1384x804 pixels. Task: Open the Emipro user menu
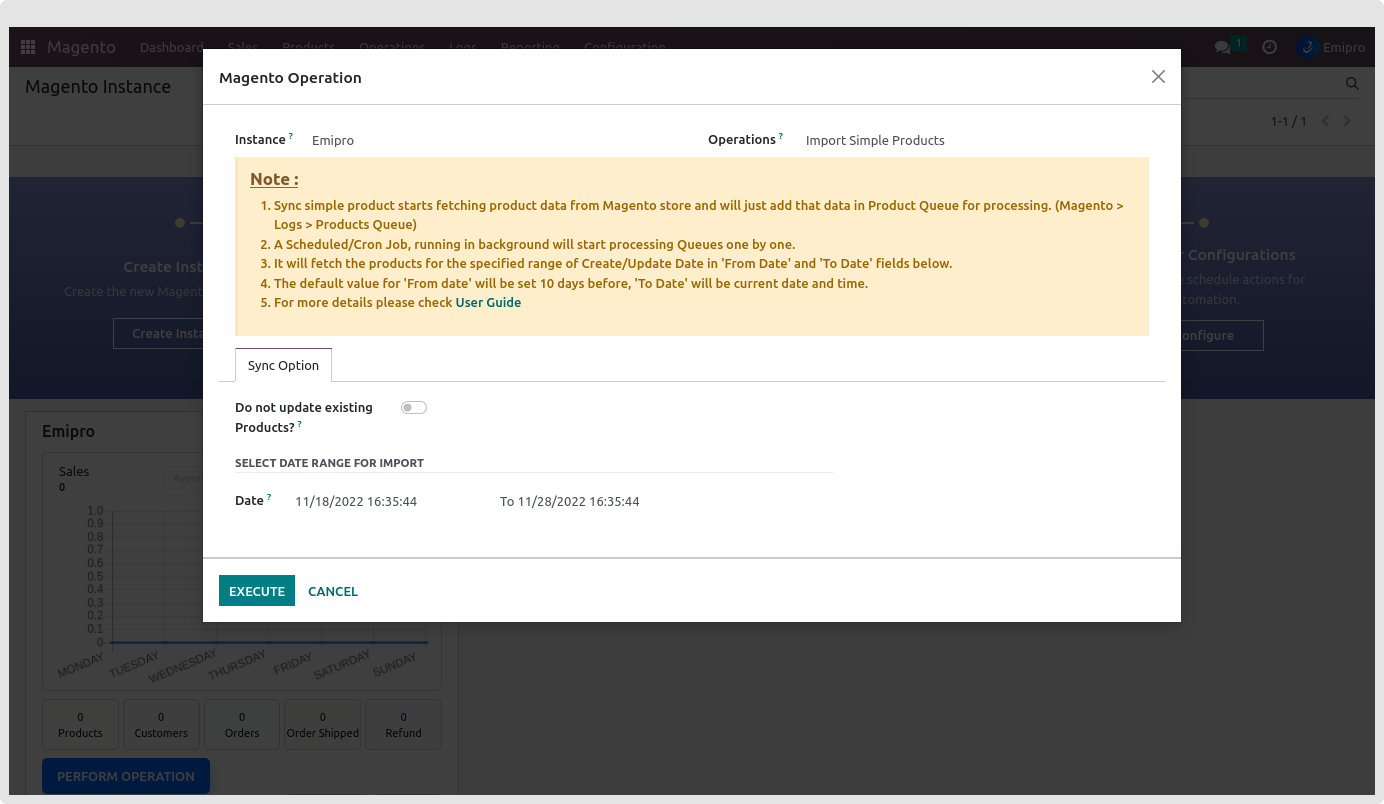1331,47
